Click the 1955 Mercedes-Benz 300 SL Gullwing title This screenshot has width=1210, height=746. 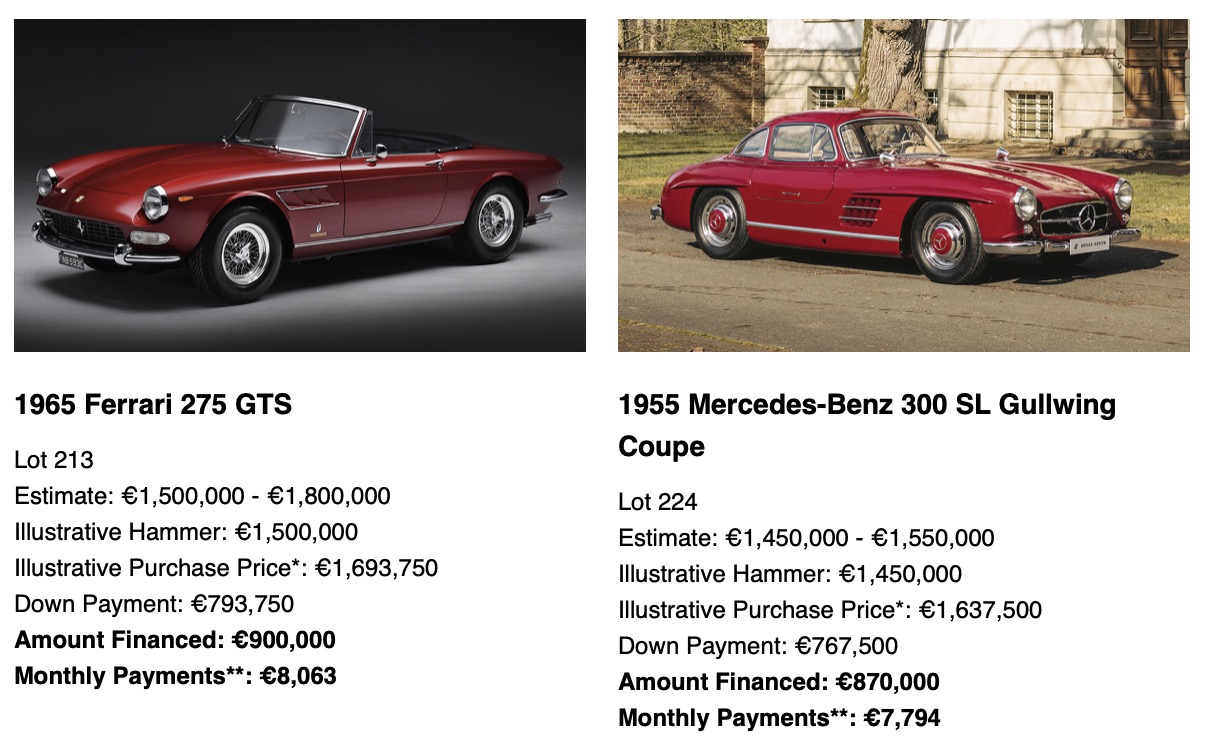coord(867,426)
